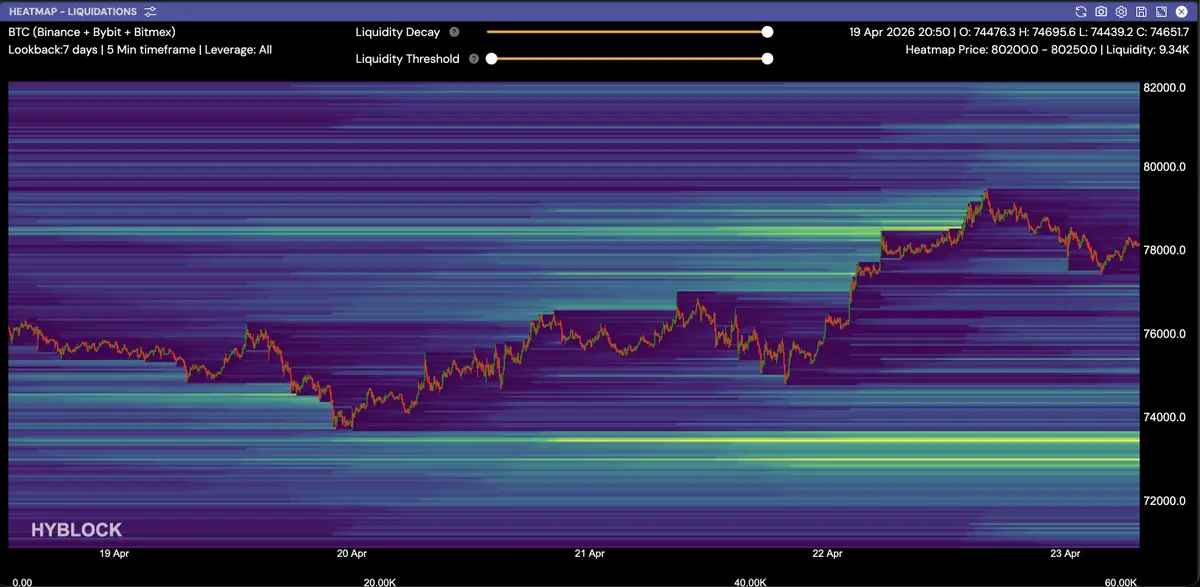Show help for Liquidity Threshold
Viewport: 1200px width, 587px height.
click(473, 59)
